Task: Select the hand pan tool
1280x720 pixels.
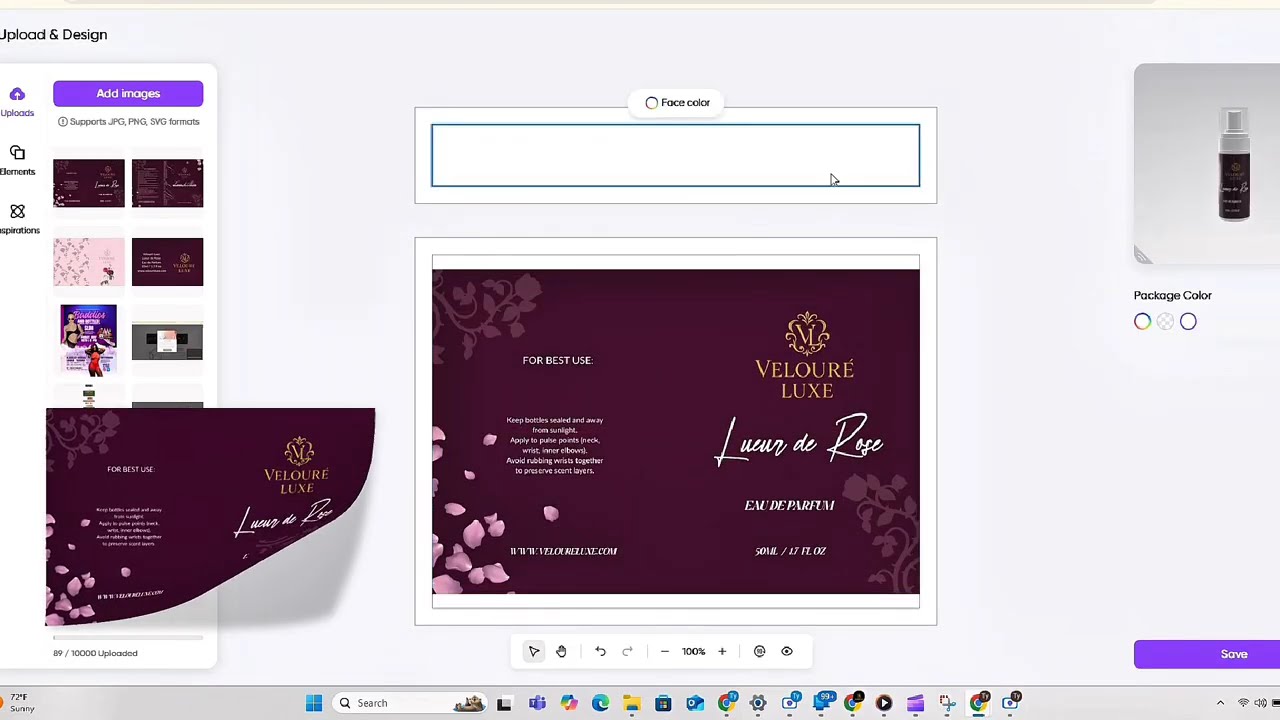Action: 561,651
